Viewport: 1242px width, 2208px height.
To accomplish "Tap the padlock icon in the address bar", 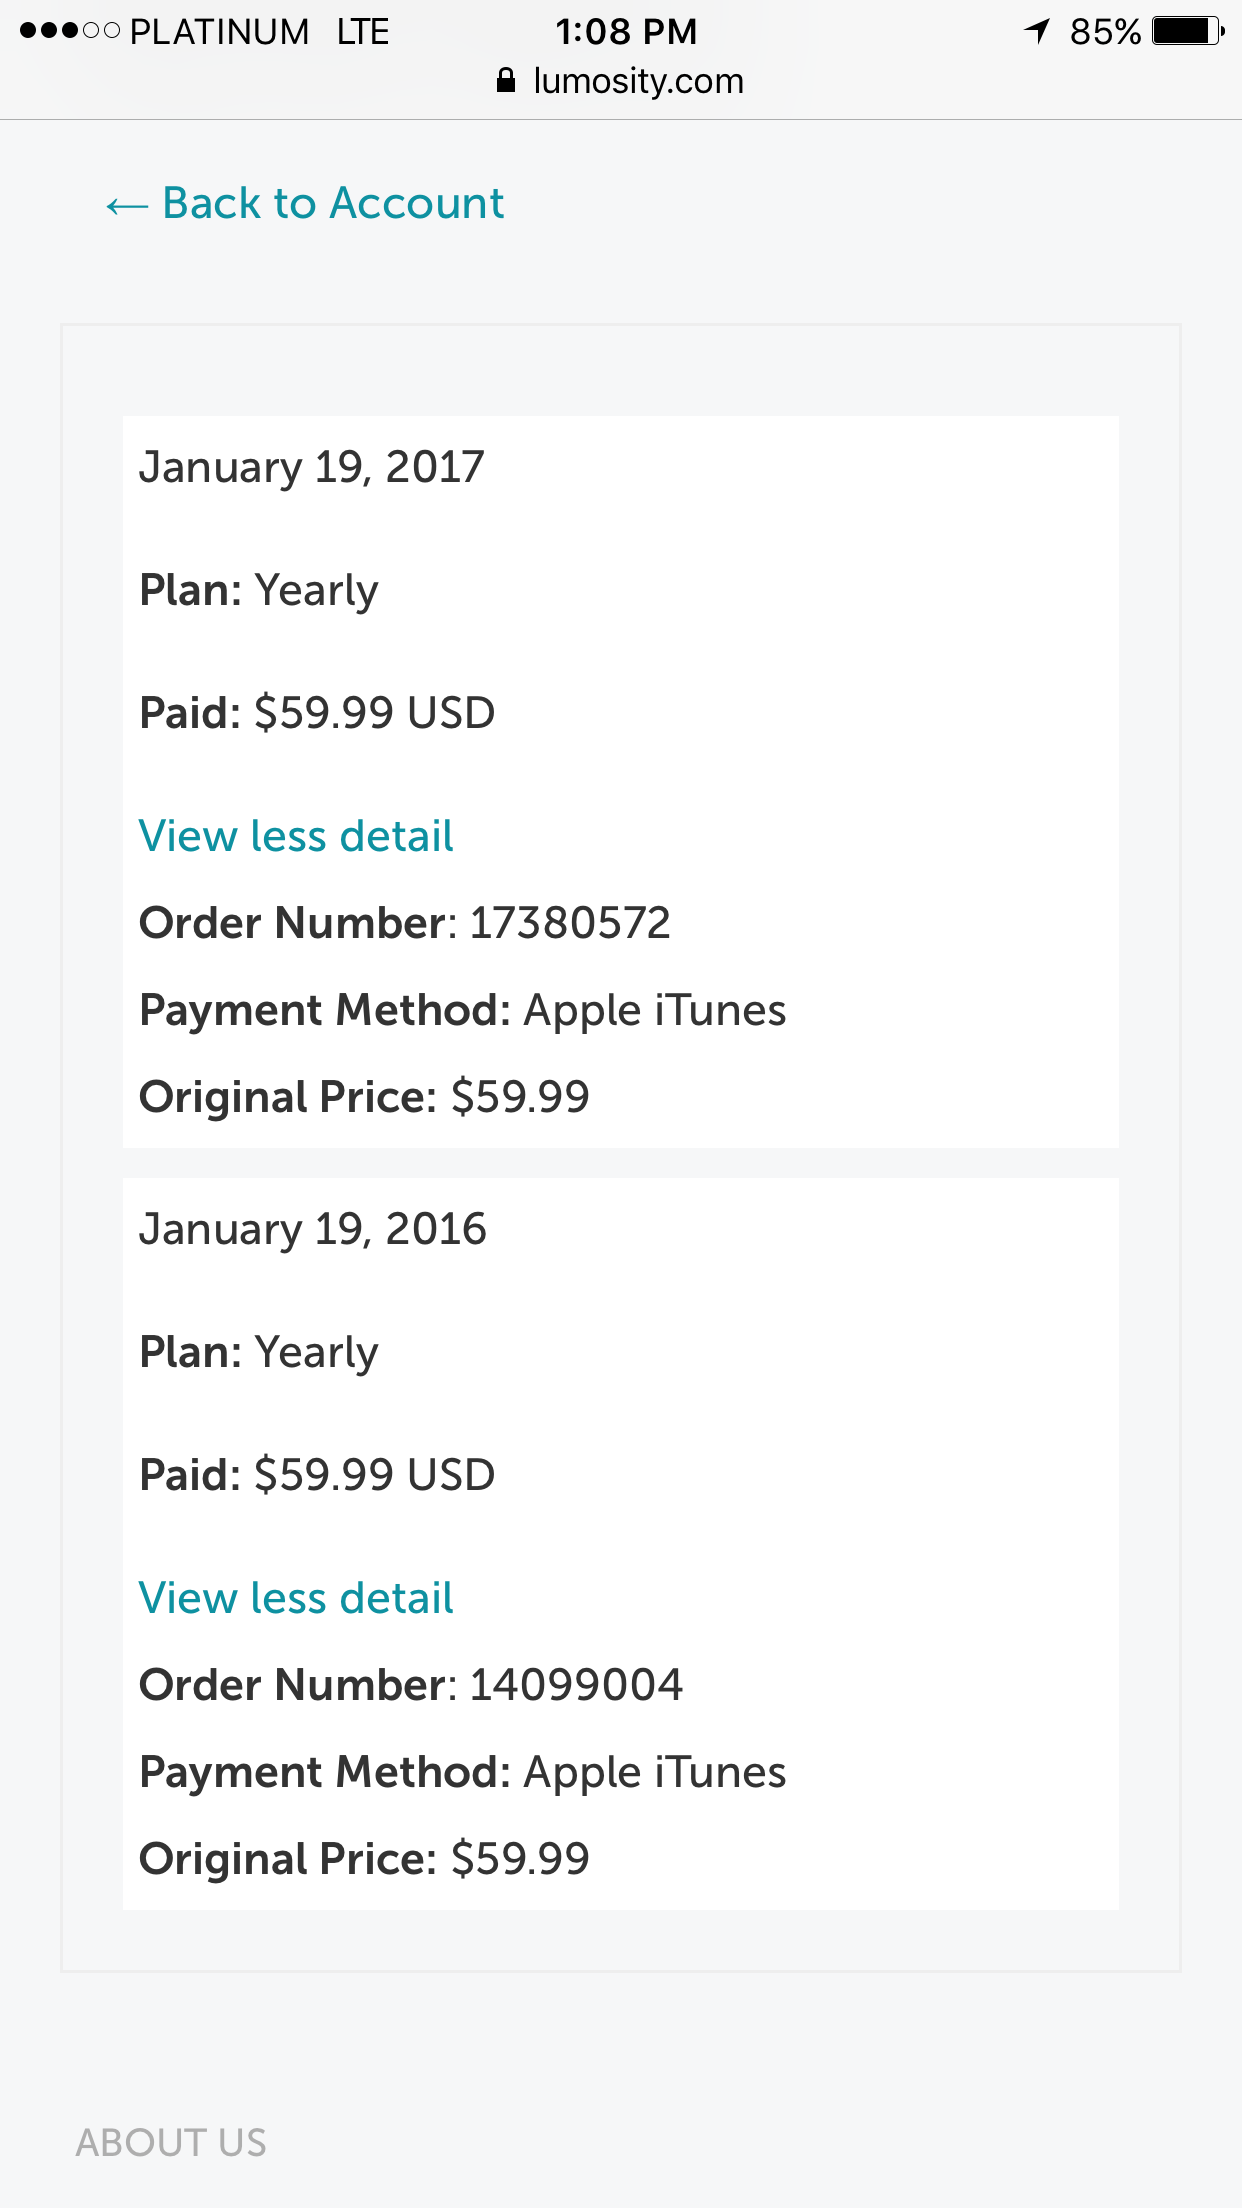I will point(506,81).
